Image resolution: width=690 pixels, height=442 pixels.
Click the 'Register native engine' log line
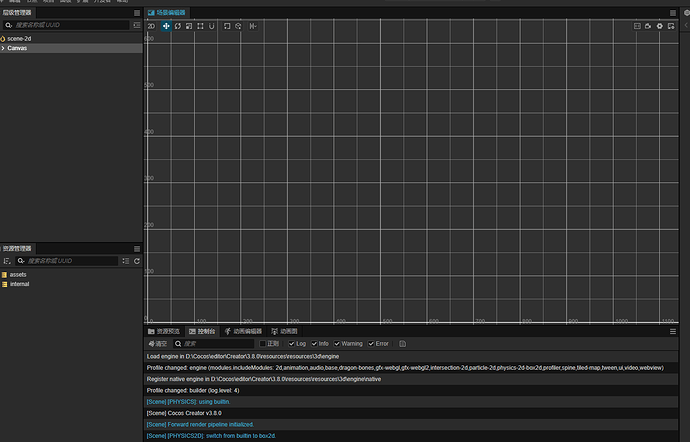click(411, 379)
